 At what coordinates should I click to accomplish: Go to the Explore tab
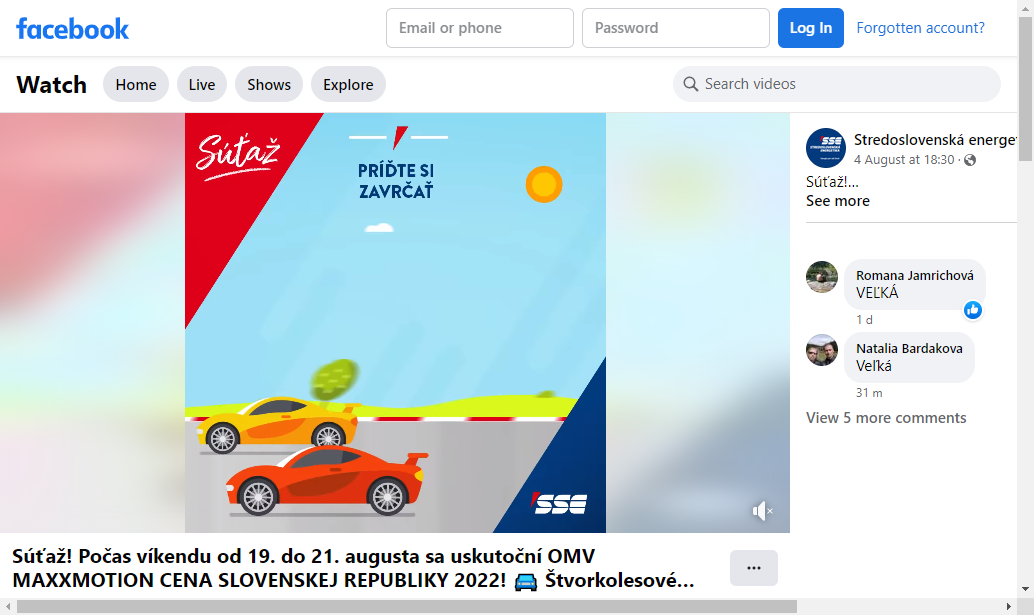pos(348,84)
